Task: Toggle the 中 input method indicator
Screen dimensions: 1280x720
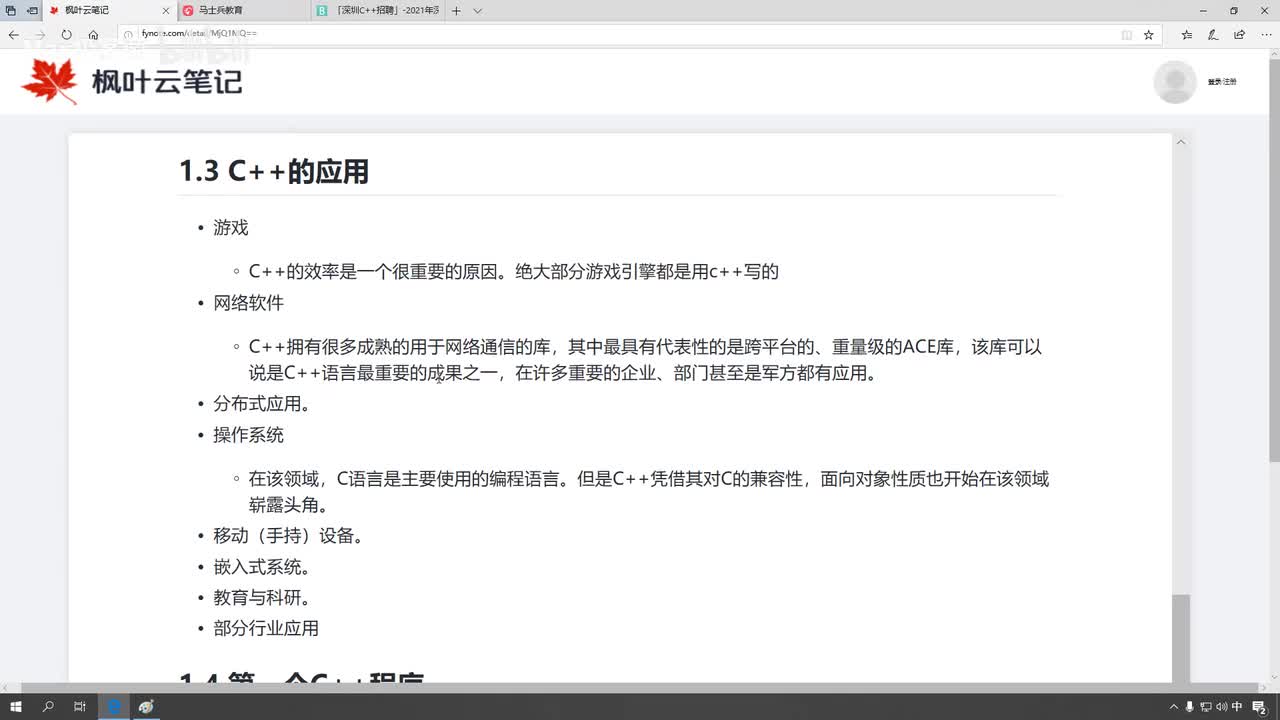Action: (x=1238, y=706)
